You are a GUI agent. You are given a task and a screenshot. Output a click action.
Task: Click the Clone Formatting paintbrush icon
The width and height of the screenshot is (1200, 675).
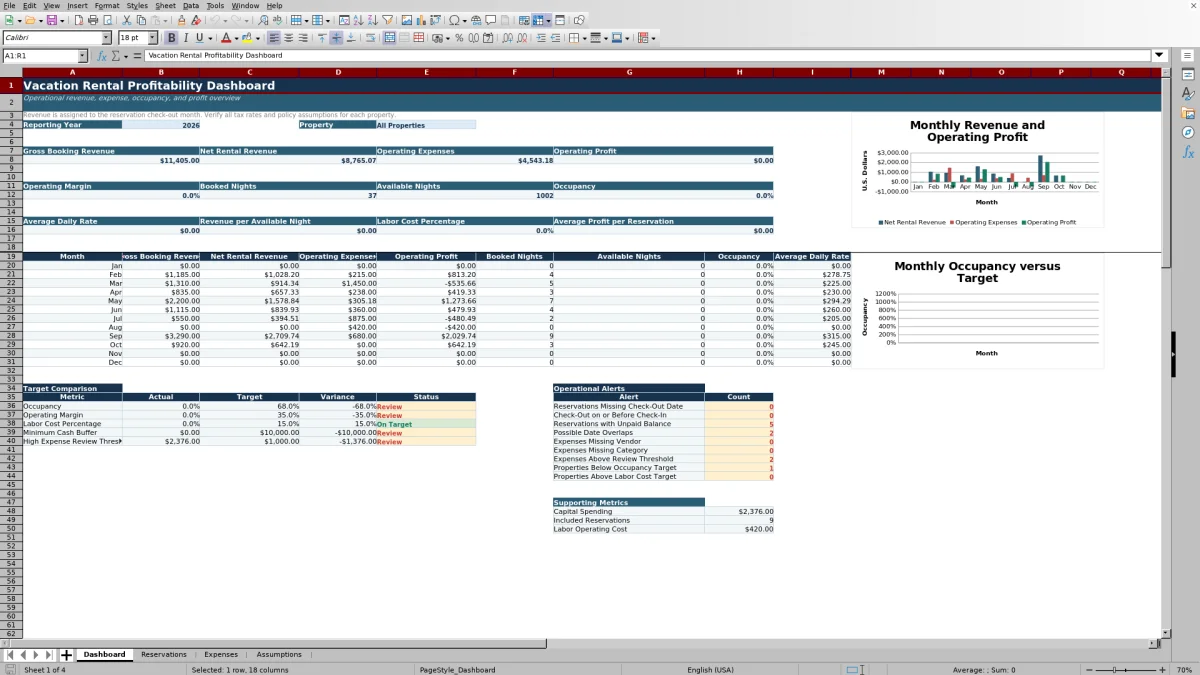(181, 20)
